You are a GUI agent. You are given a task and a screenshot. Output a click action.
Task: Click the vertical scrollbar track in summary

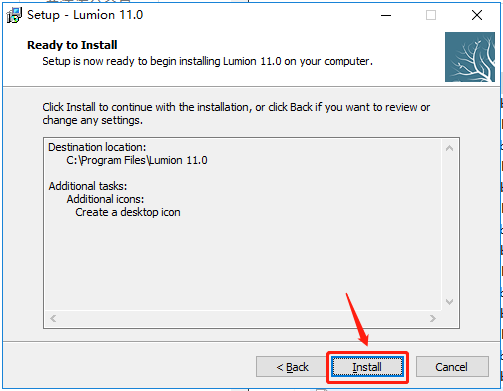click(x=449, y=225)
